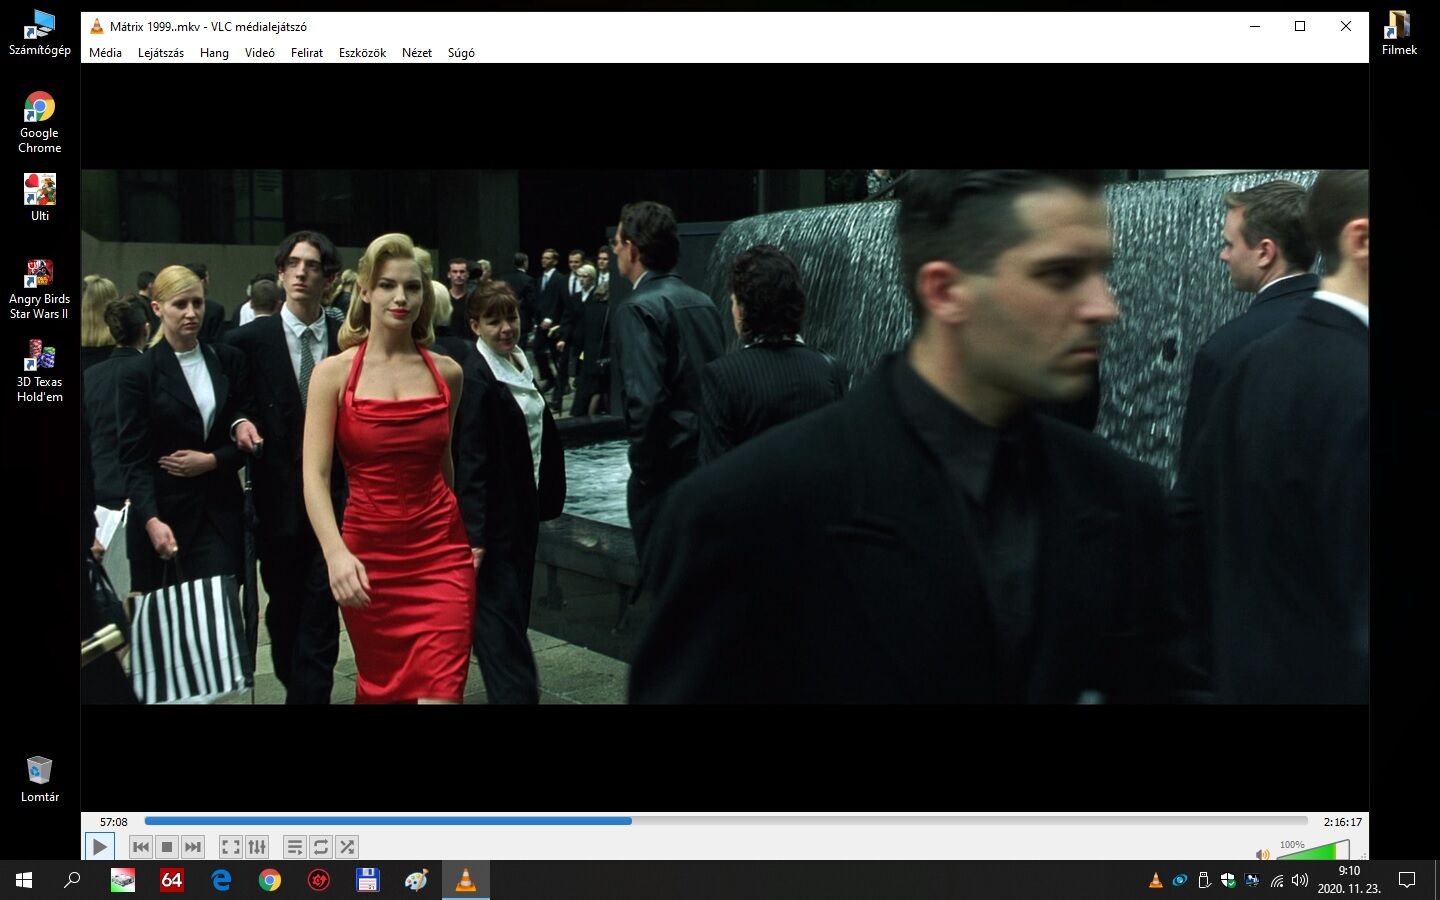Open the red 64 app in the taskbar

point(172,880)
